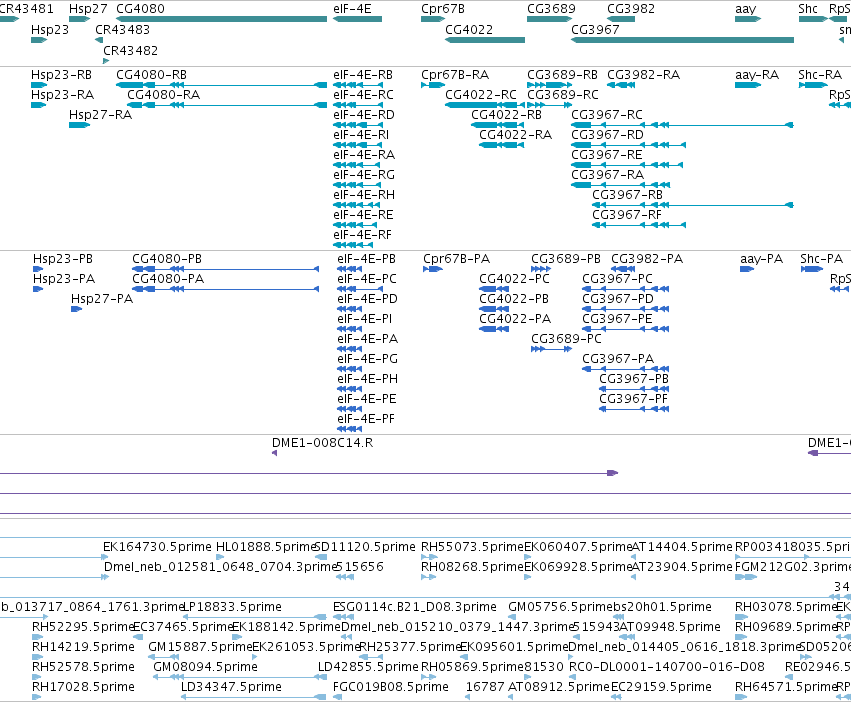
Task: Select protein Hsp23-PB label
Action: pos(63,259)
